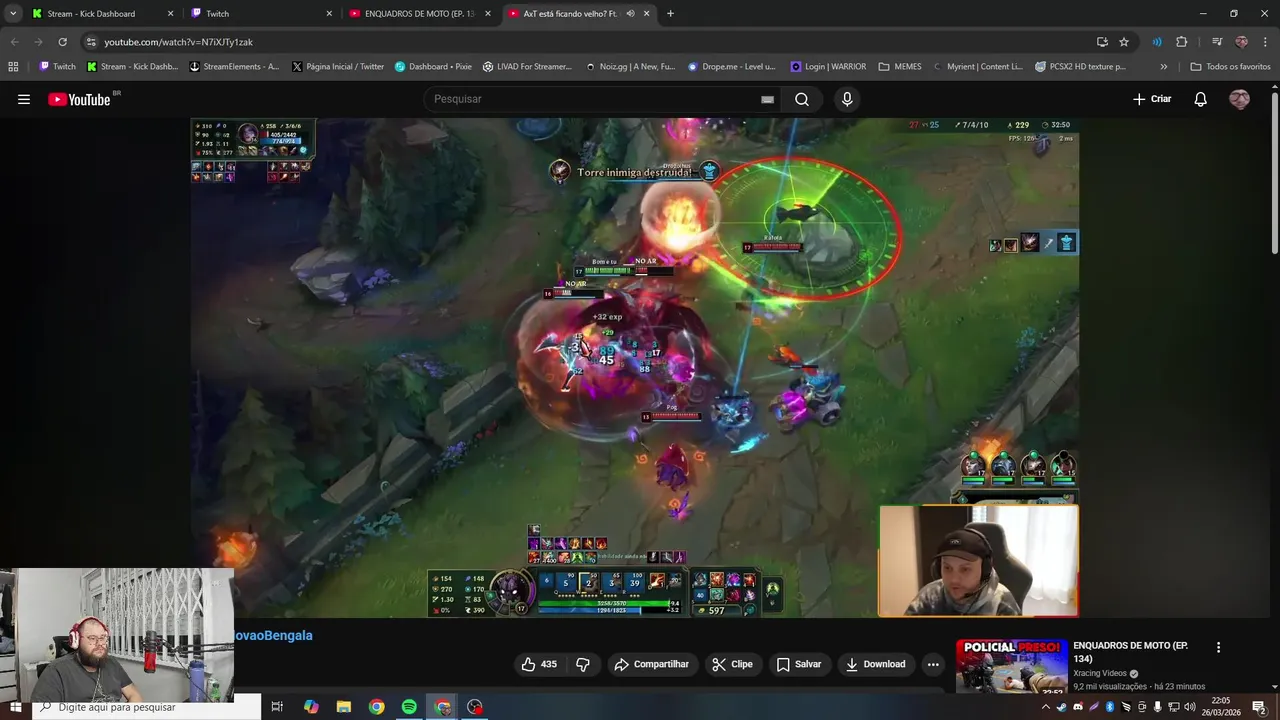Open the Copilot taskbar icon
Image resolution: width=1280 pixels, height=720 pixels.
click(311, 707)
